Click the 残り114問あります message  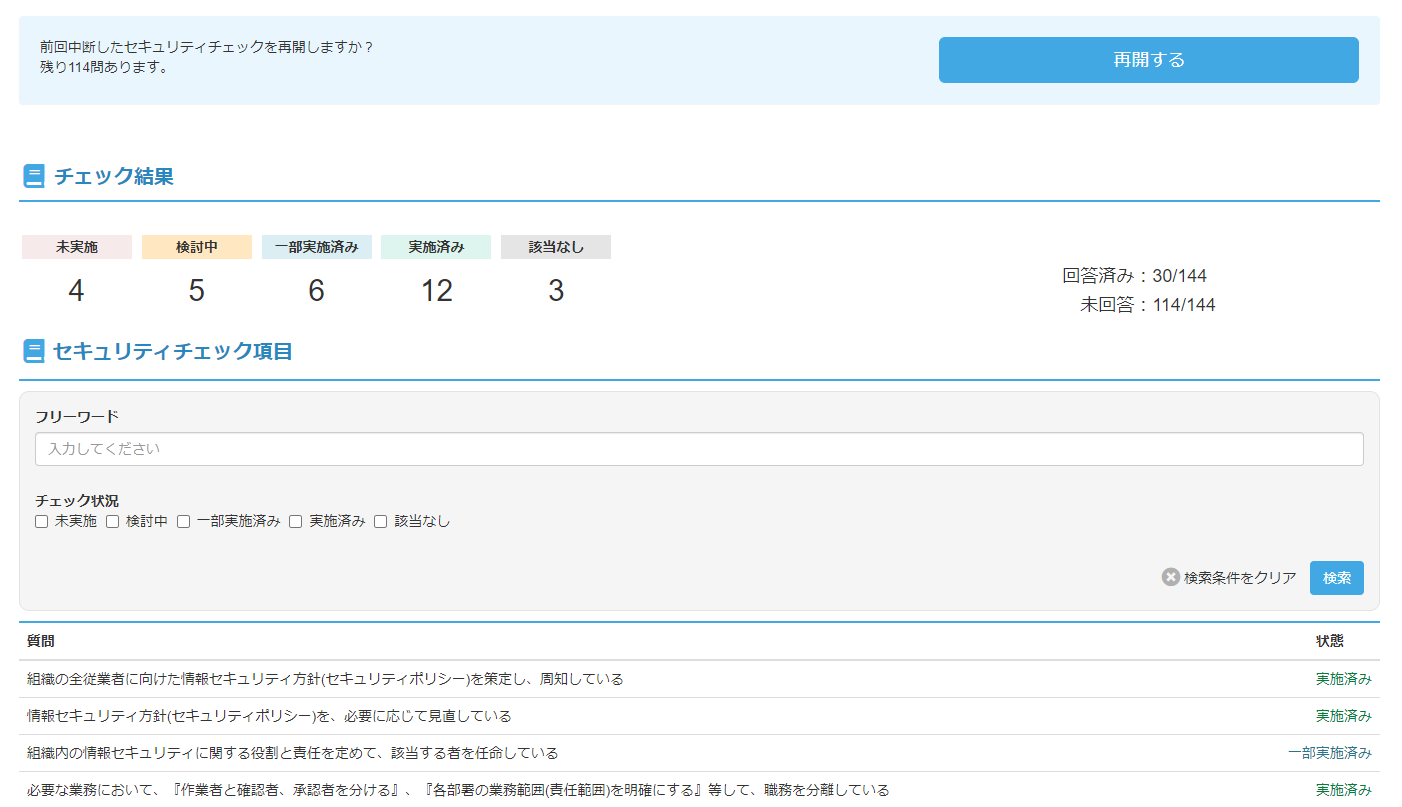coord(104,67)
